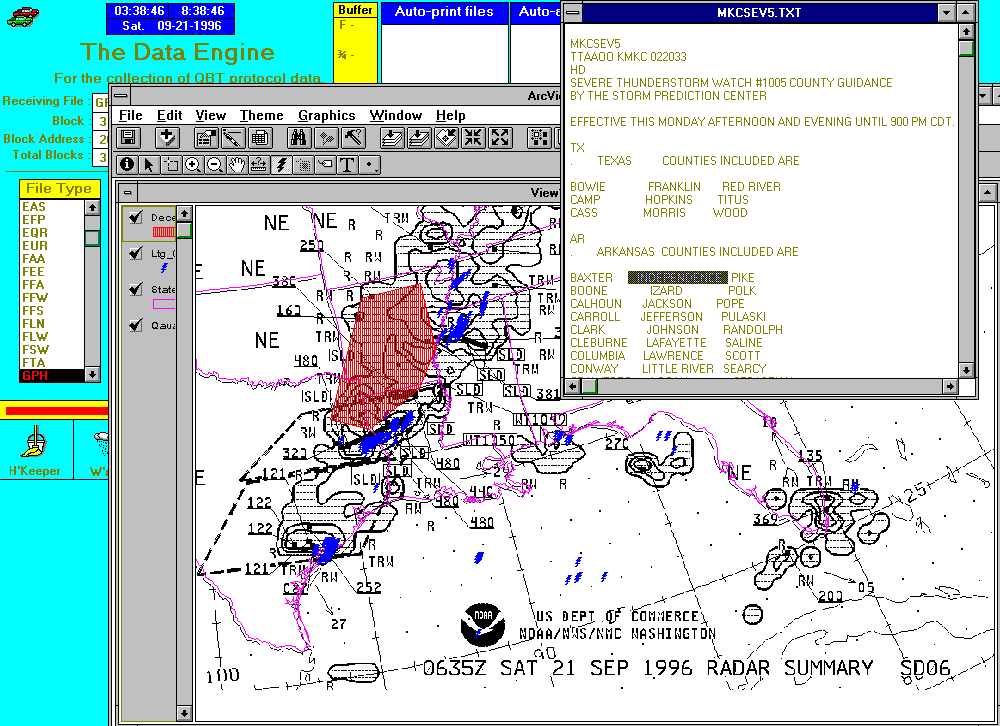This screenshot has width=1000, height=726.
Task: Click the binoculars Find icon
Action: coord(298,138)
